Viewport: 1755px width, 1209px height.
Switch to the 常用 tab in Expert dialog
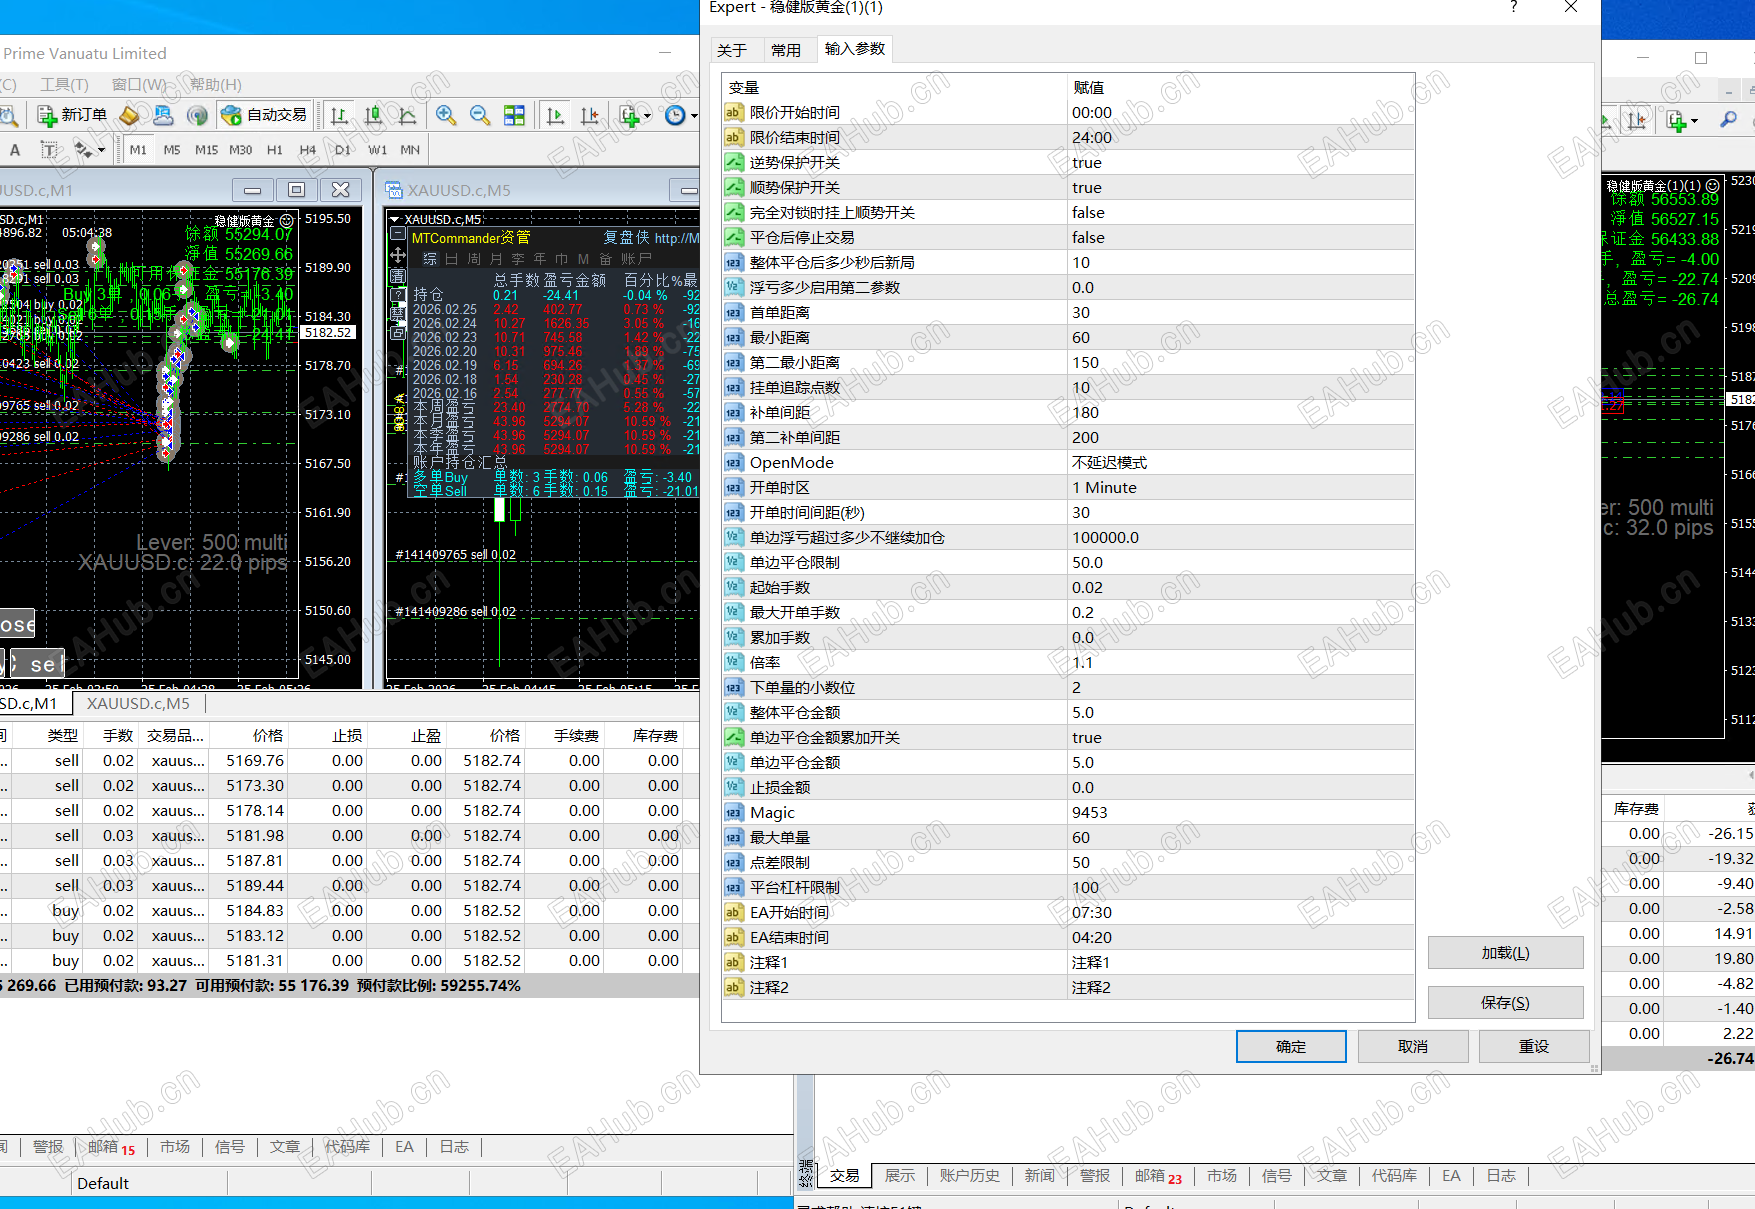(x=789, y=49)
